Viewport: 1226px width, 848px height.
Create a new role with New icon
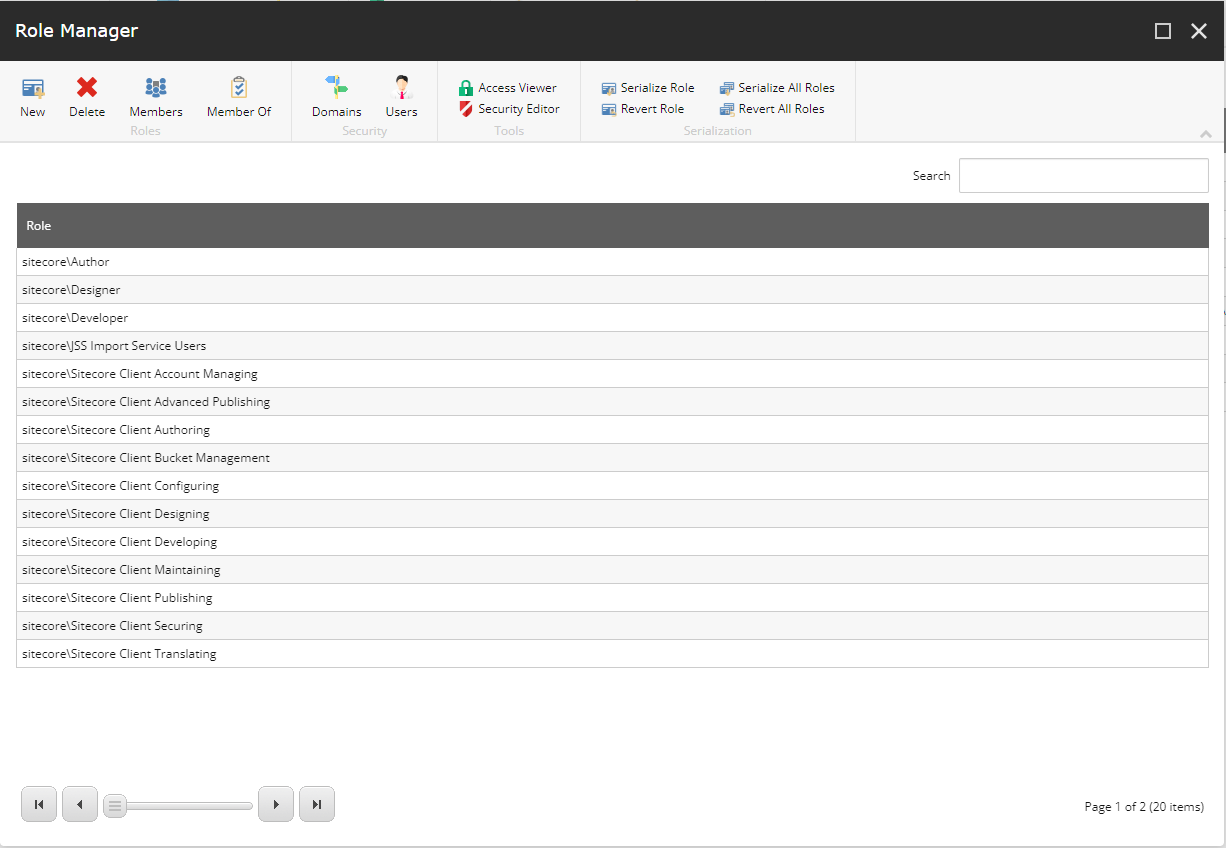pyautogui.click(x=33, y=97)
